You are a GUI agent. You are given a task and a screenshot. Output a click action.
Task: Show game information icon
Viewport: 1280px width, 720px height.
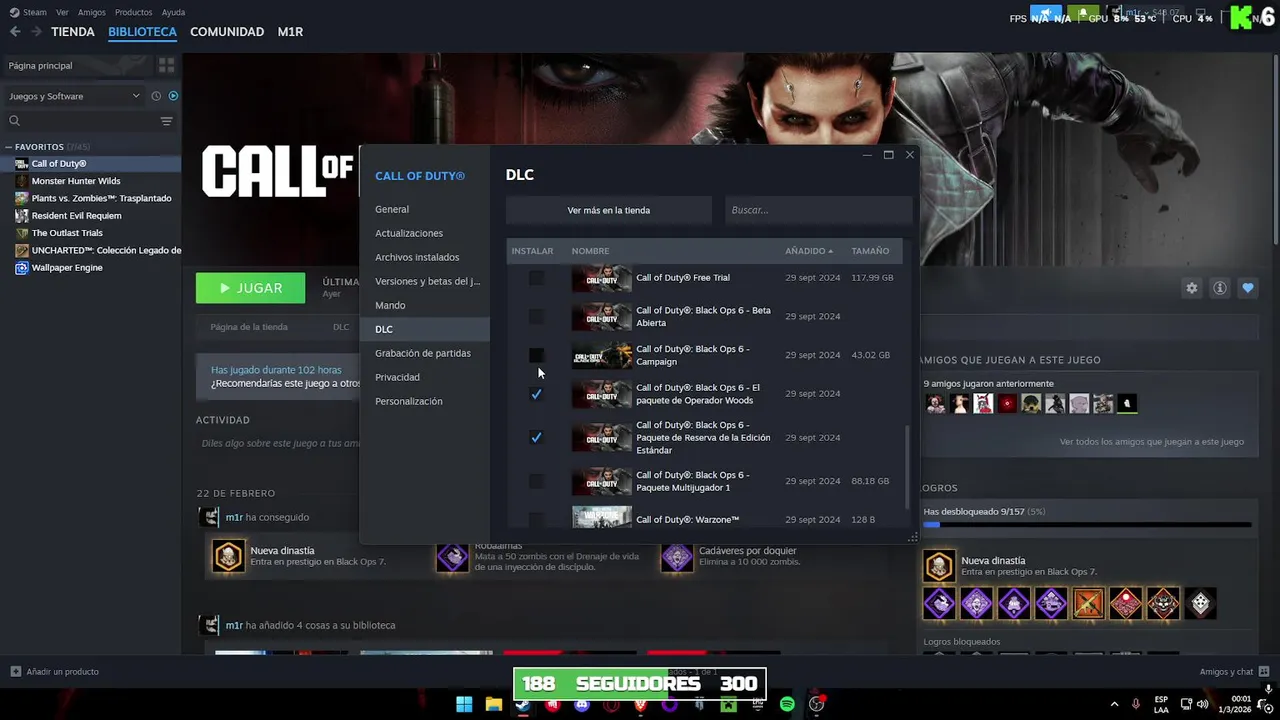1220,288
